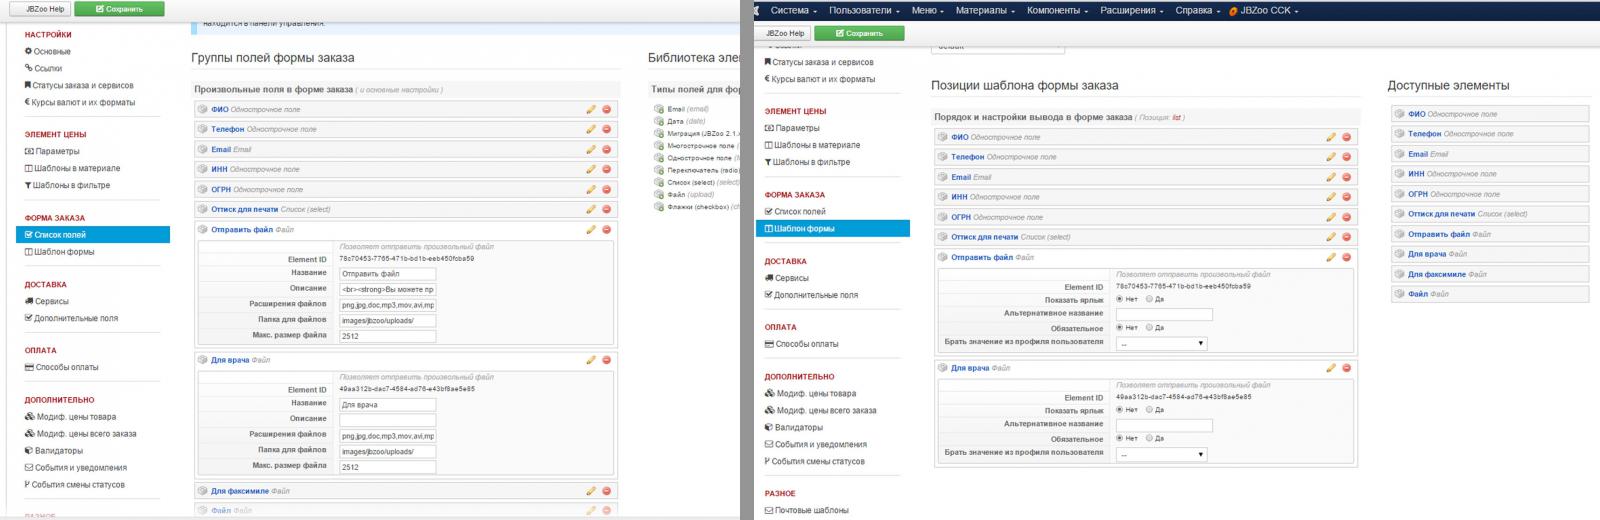Click Макс. размер файла field under Отправить файл
Screen dimensions: 1600x520
pos(386,336)
